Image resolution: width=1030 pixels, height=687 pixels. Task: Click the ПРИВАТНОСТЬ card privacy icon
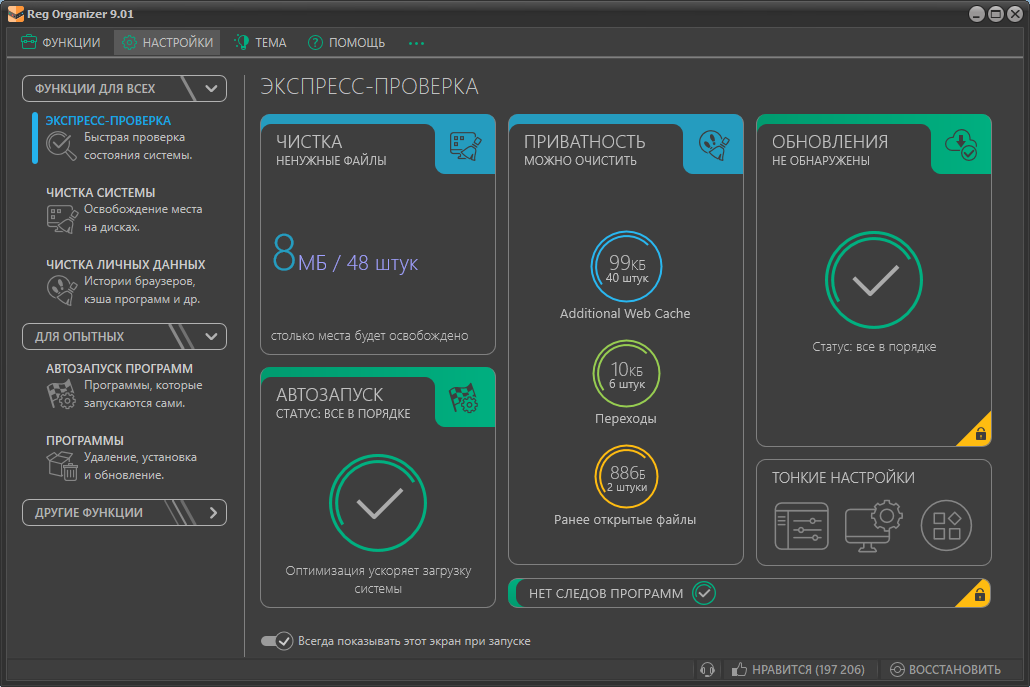coord(713,145)
